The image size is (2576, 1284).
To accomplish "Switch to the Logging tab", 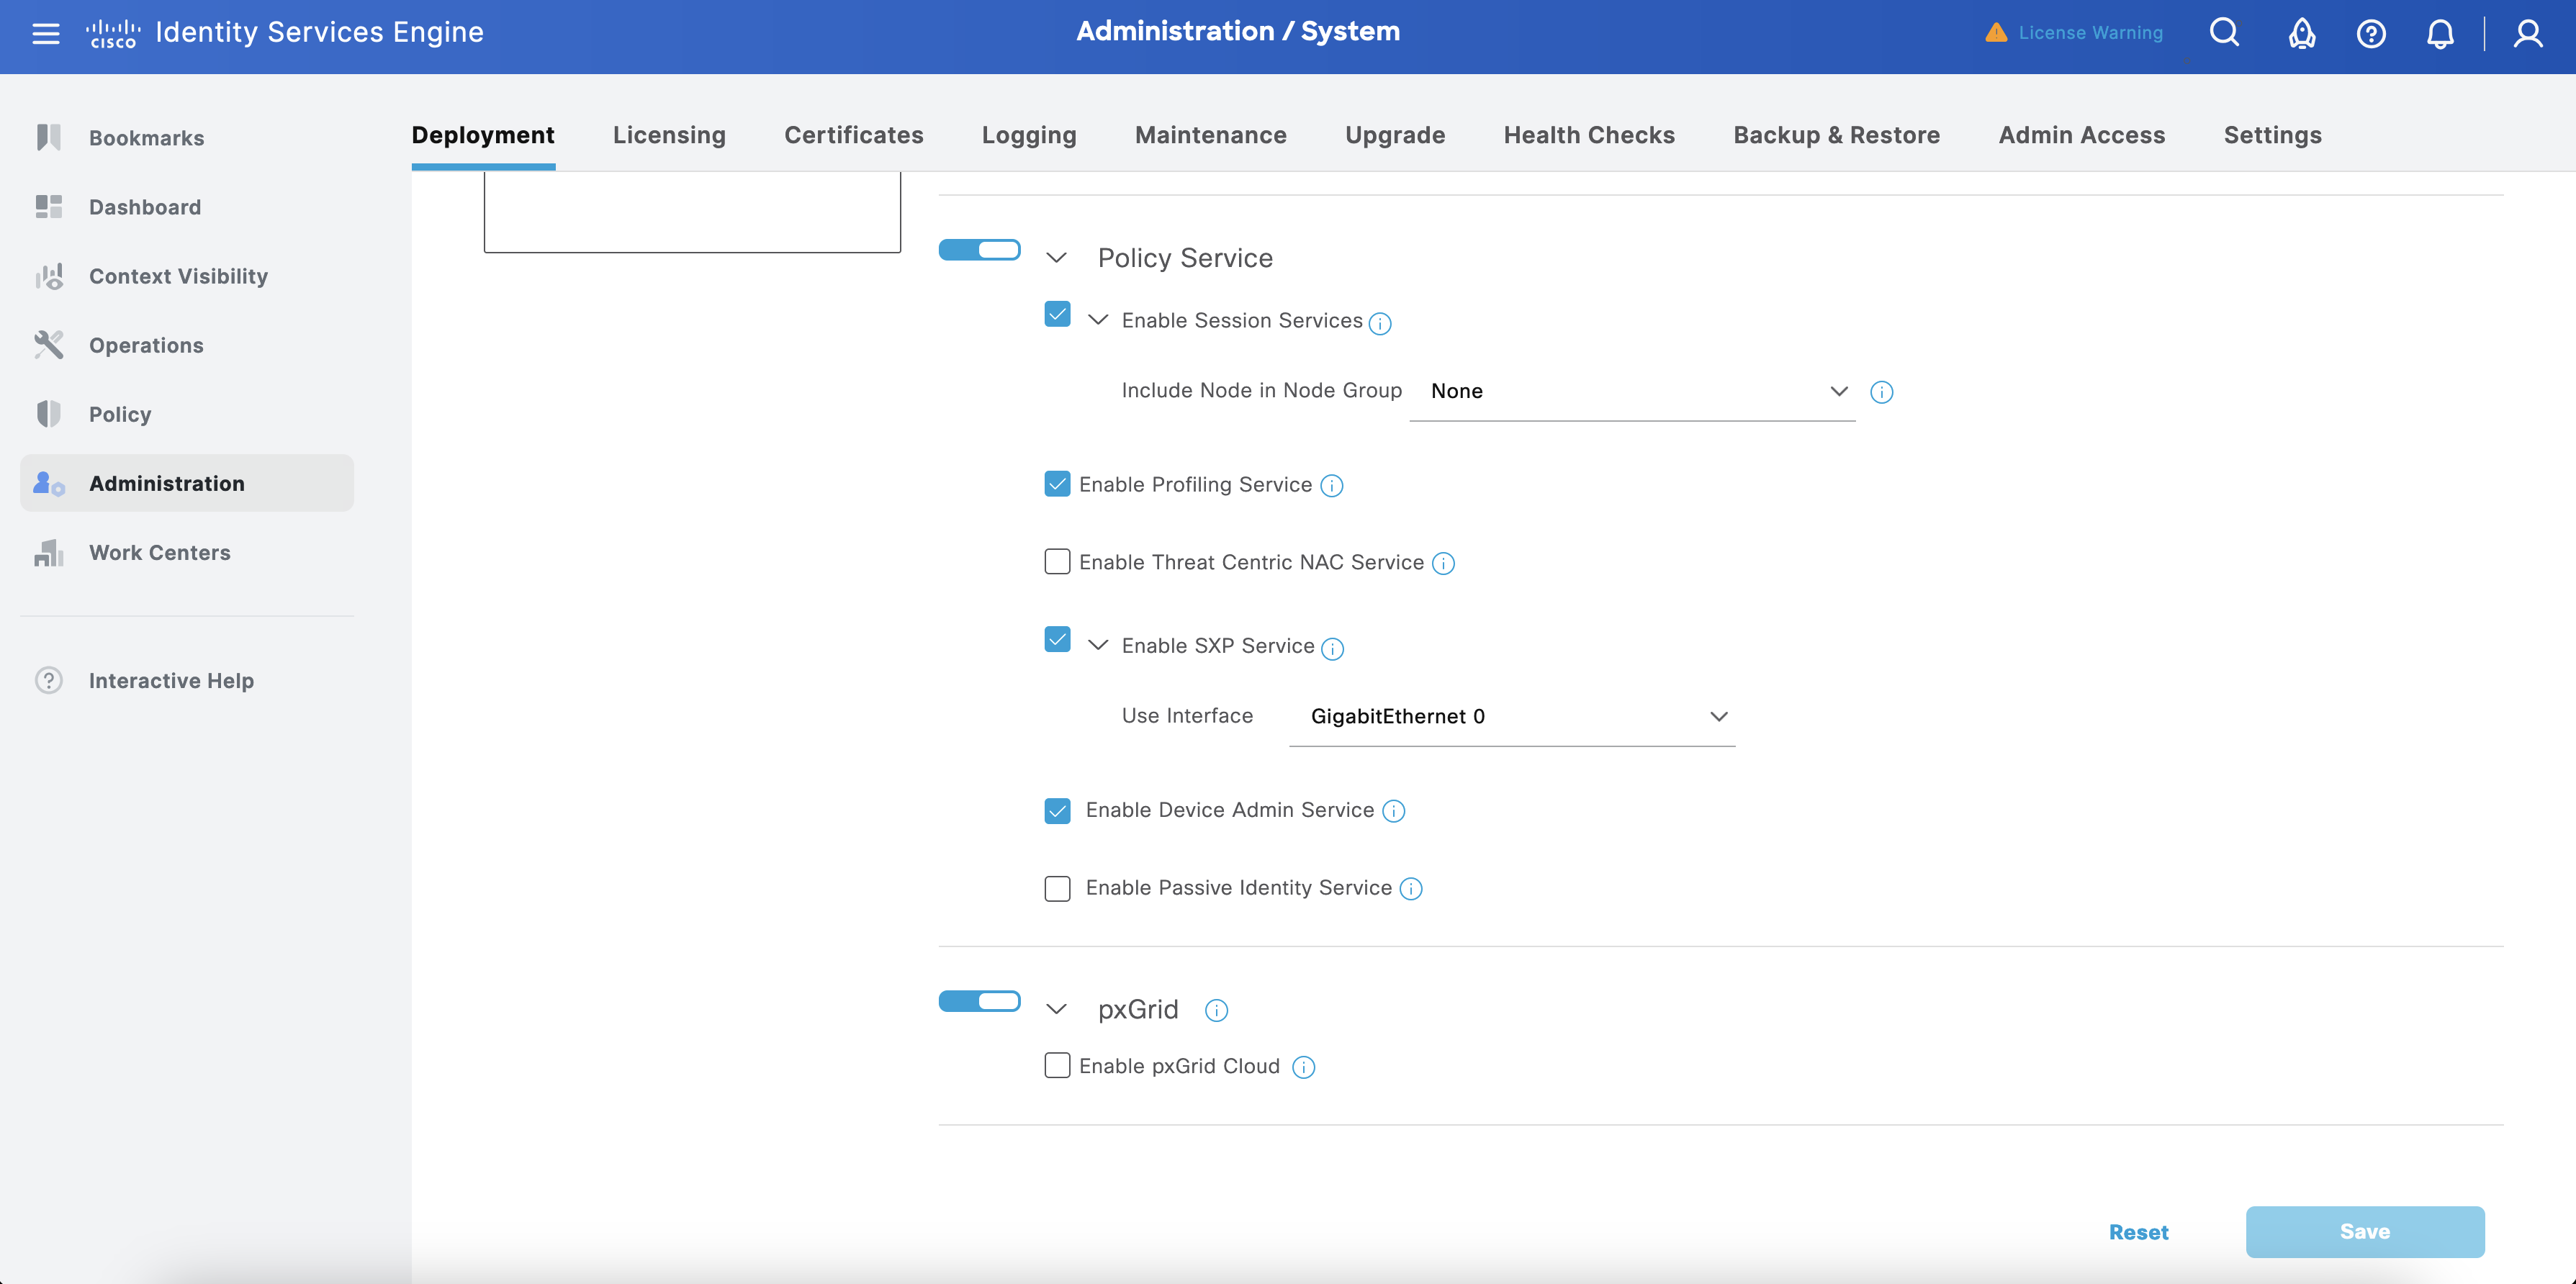I will tap(1029, 135).
